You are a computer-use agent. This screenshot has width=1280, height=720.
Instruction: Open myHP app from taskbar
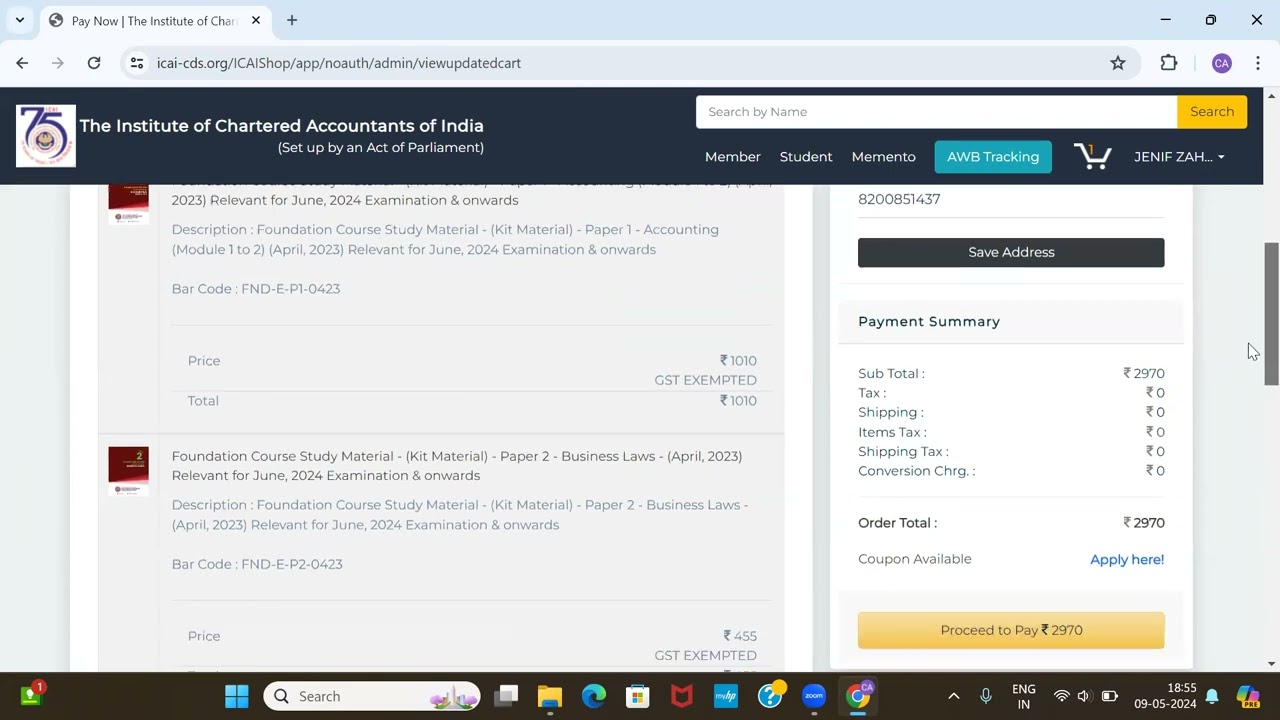(726, 696)
